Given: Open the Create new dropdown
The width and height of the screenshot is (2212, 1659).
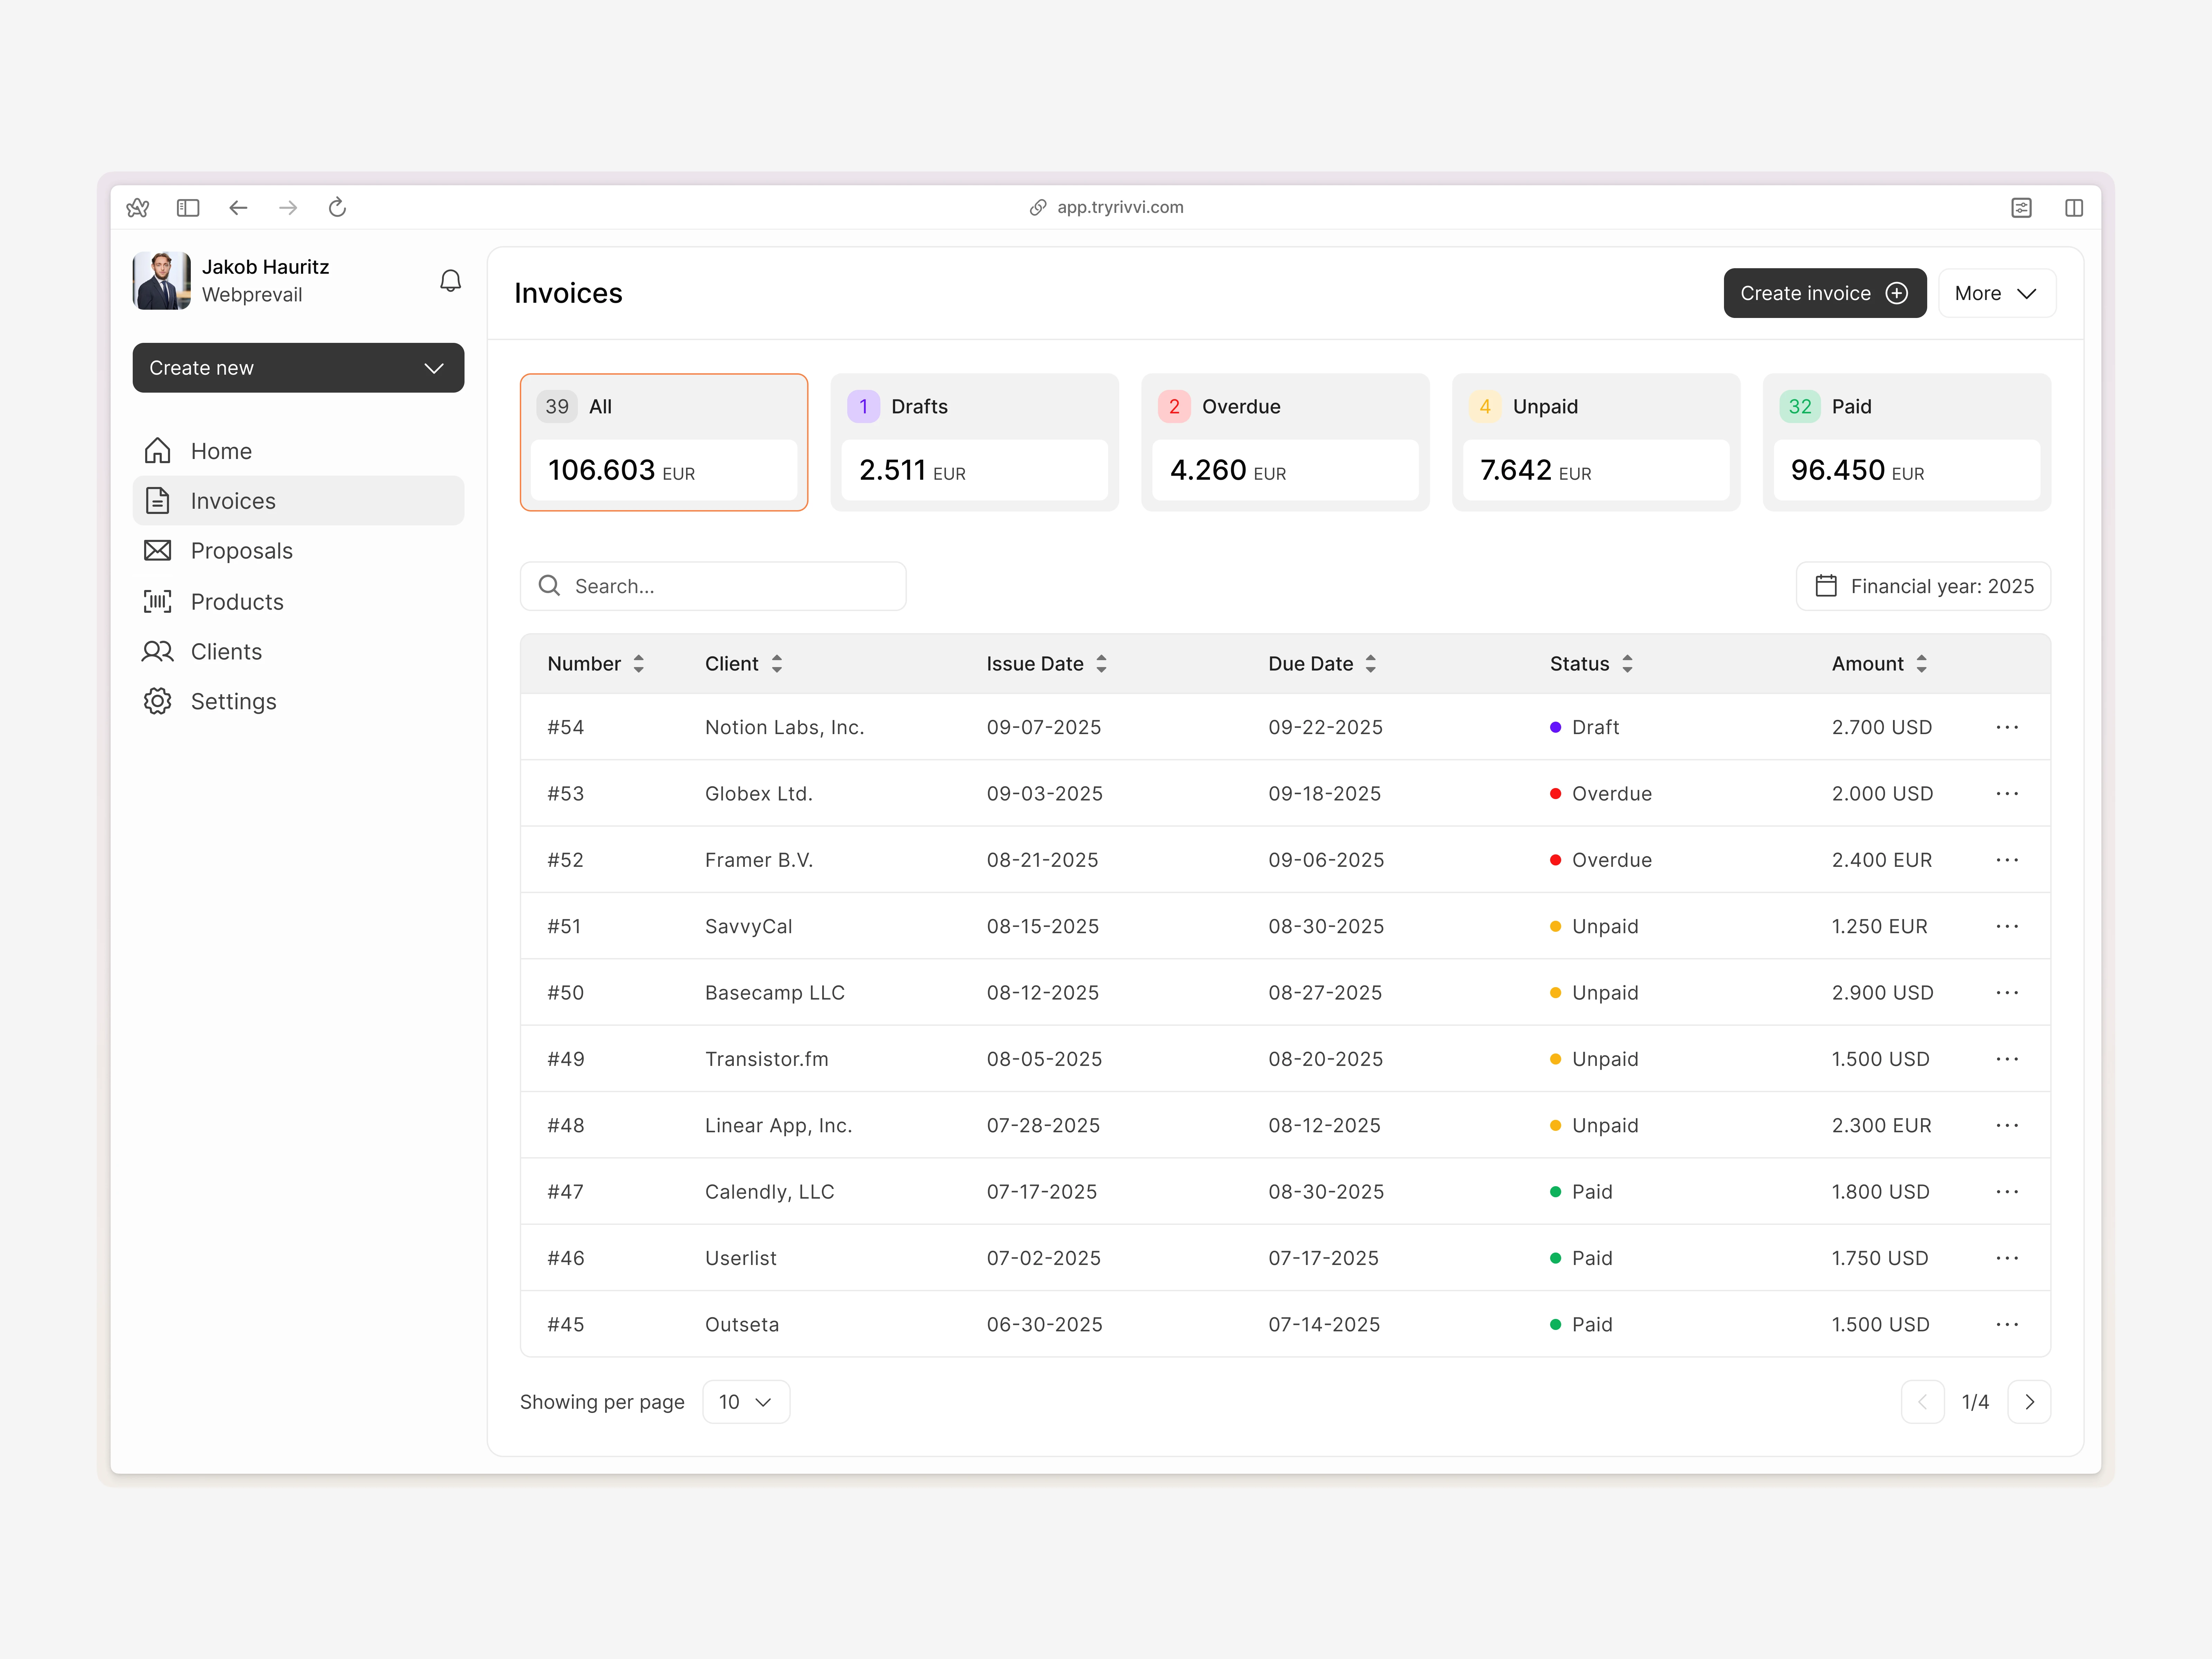Looking at the screenshot, I should (x=298, y=368).
